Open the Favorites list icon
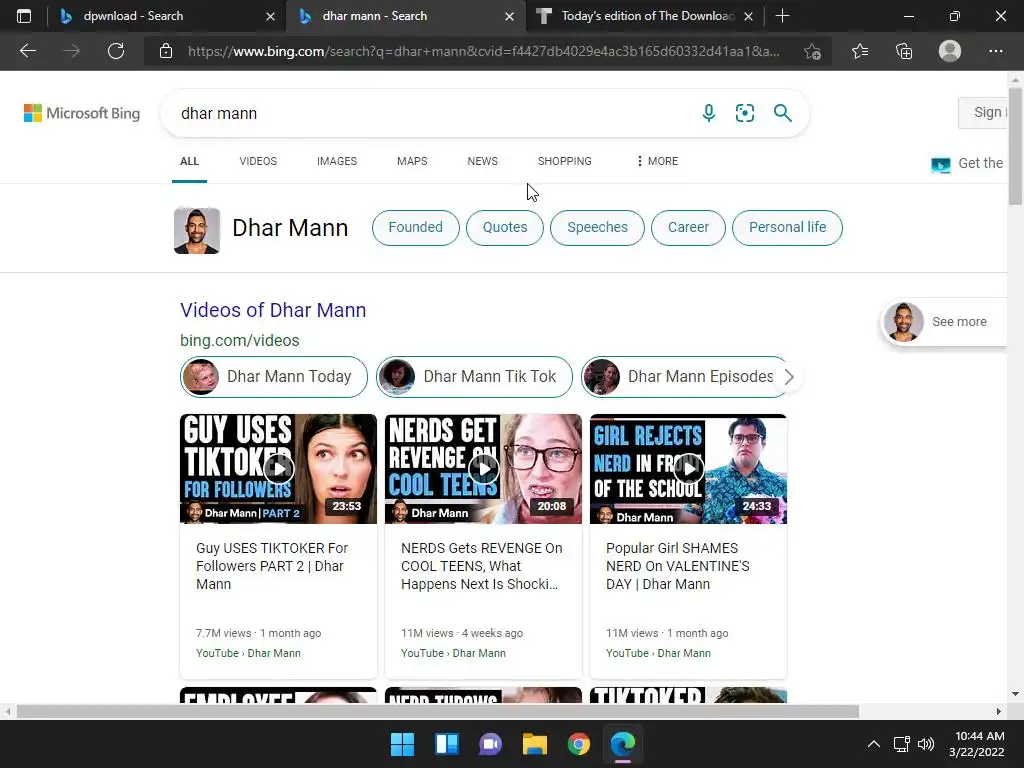 (860, 51)
